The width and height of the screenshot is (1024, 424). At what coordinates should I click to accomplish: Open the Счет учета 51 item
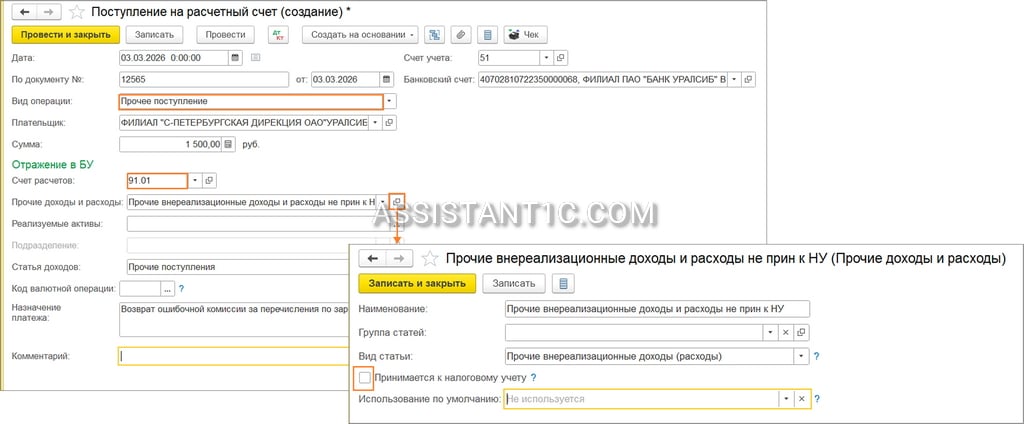[x=560, y=57]
